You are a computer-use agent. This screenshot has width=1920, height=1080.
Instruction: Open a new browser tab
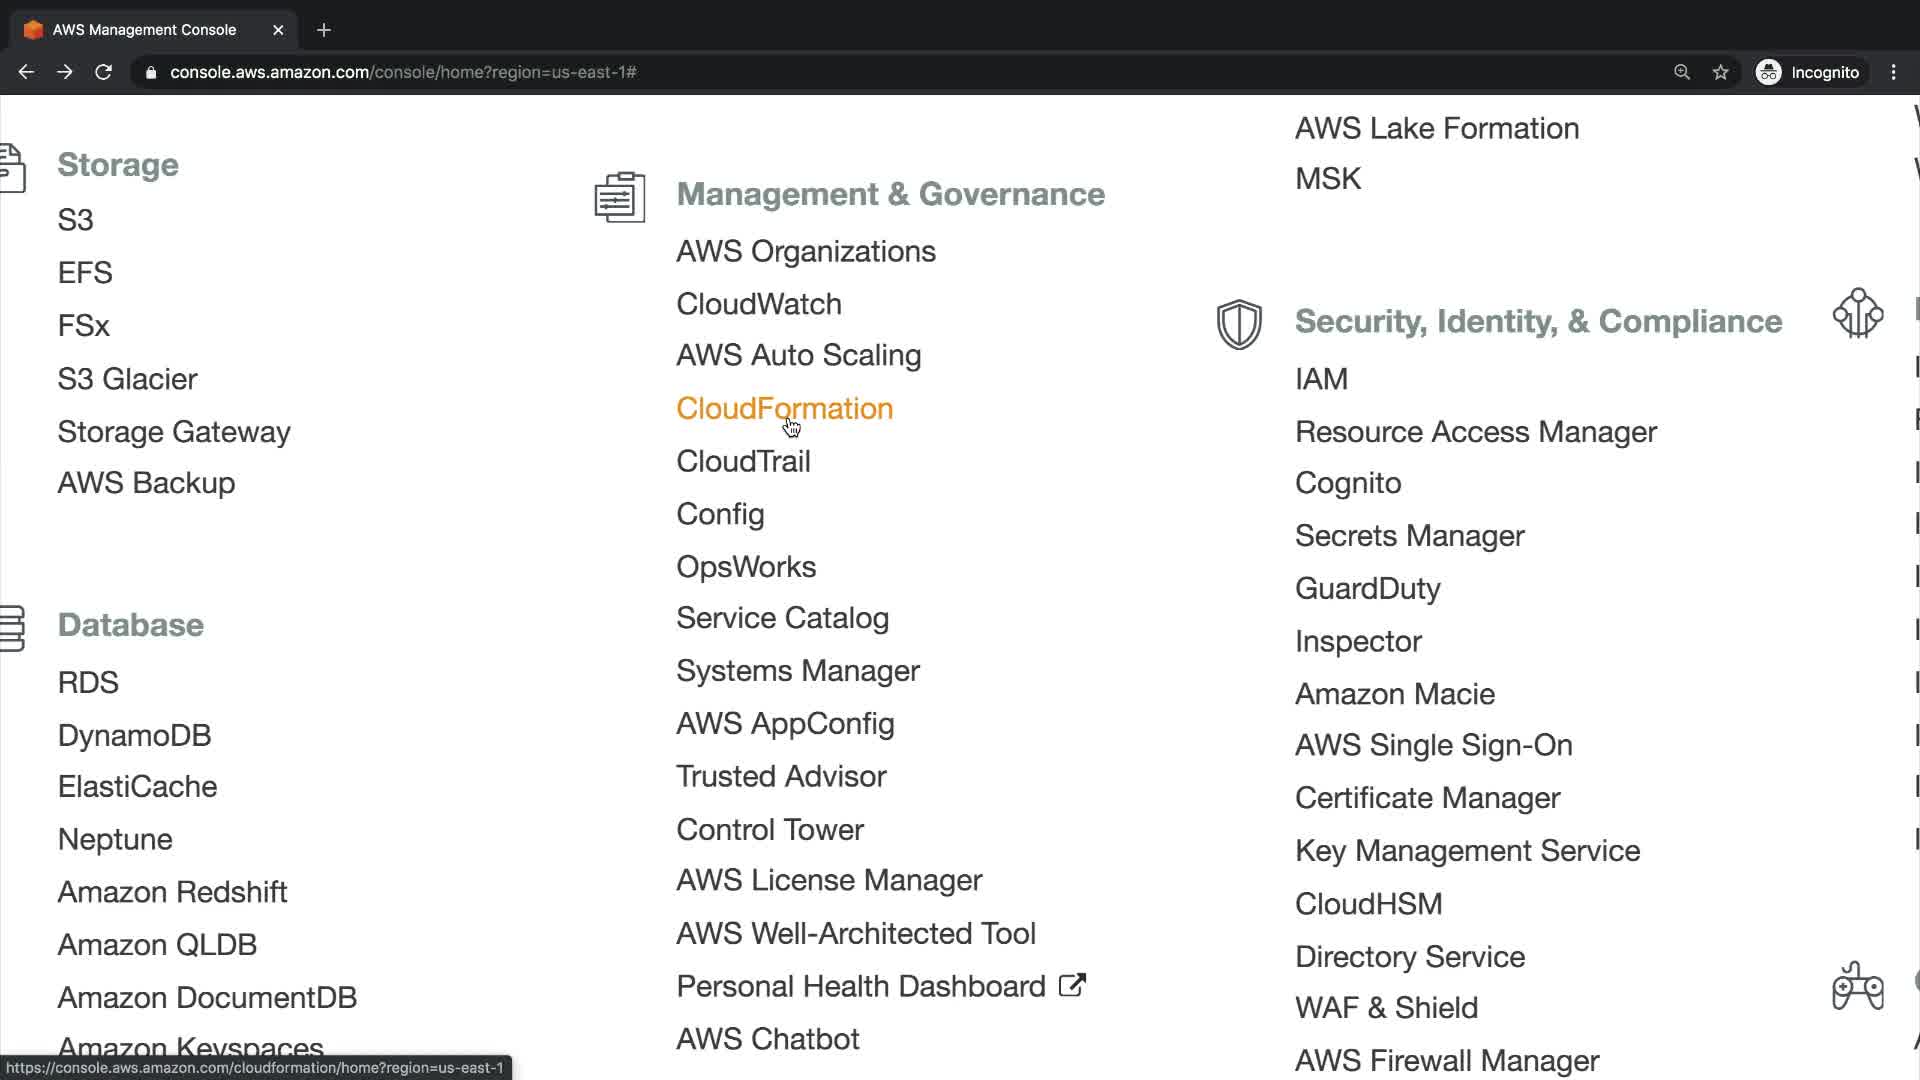pos(323,30)
